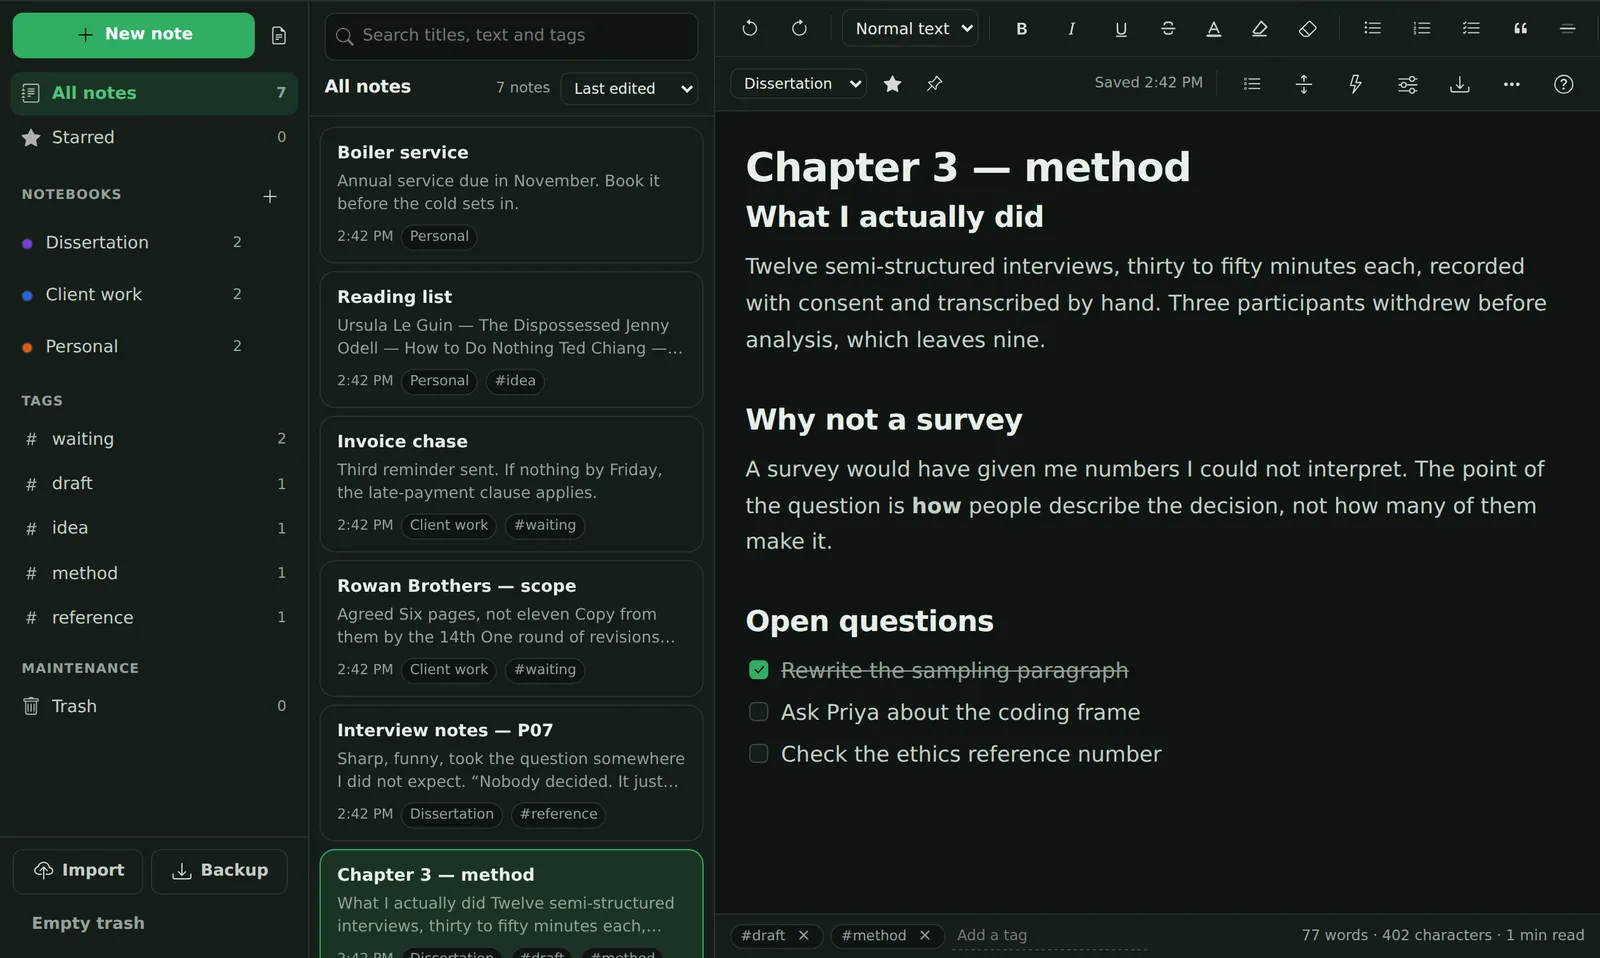
Task: Insert a block quote
Action: (1520, 29)
